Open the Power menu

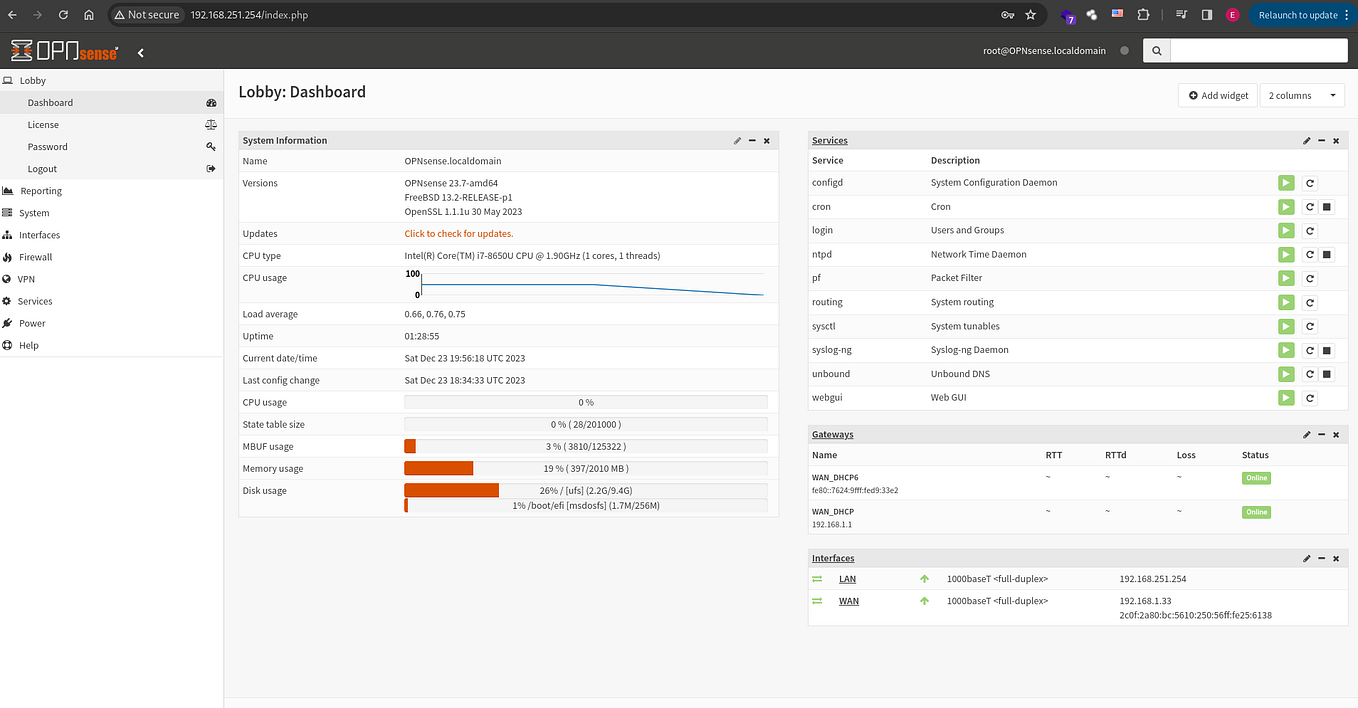coord(111,323)
